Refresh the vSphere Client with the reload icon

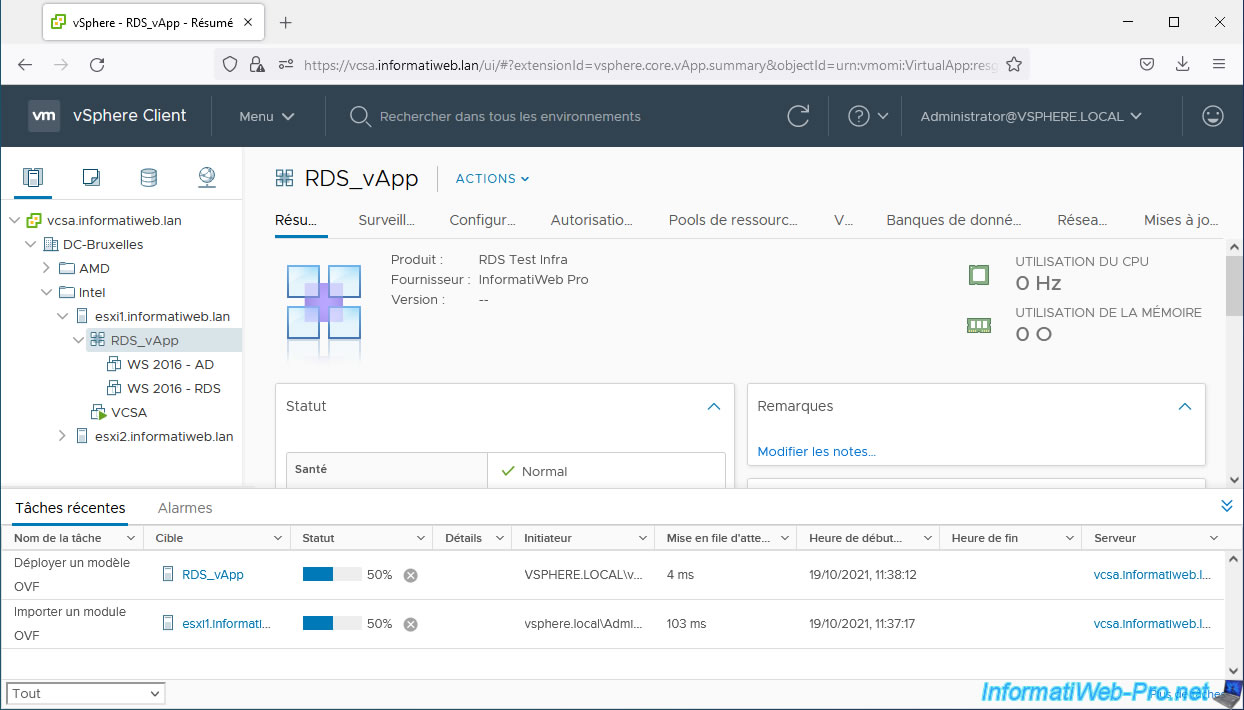click(x=798, y=116)
